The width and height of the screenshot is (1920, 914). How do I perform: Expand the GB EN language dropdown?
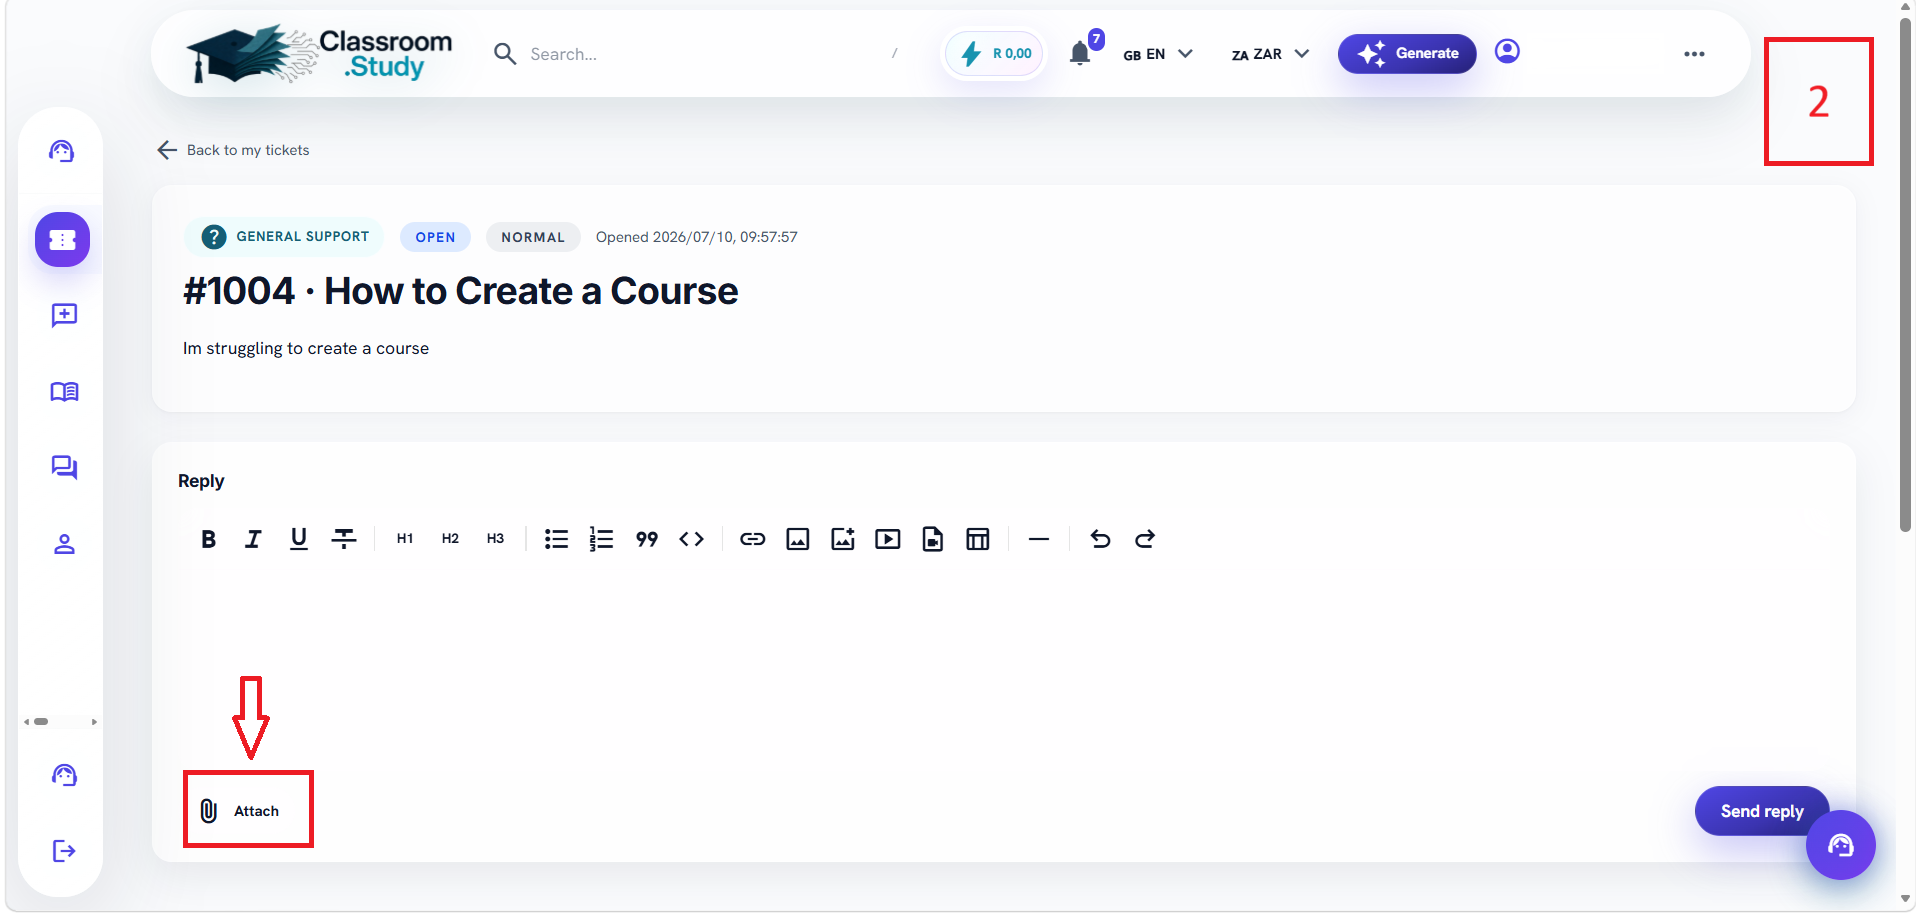tap(1158, 54)
